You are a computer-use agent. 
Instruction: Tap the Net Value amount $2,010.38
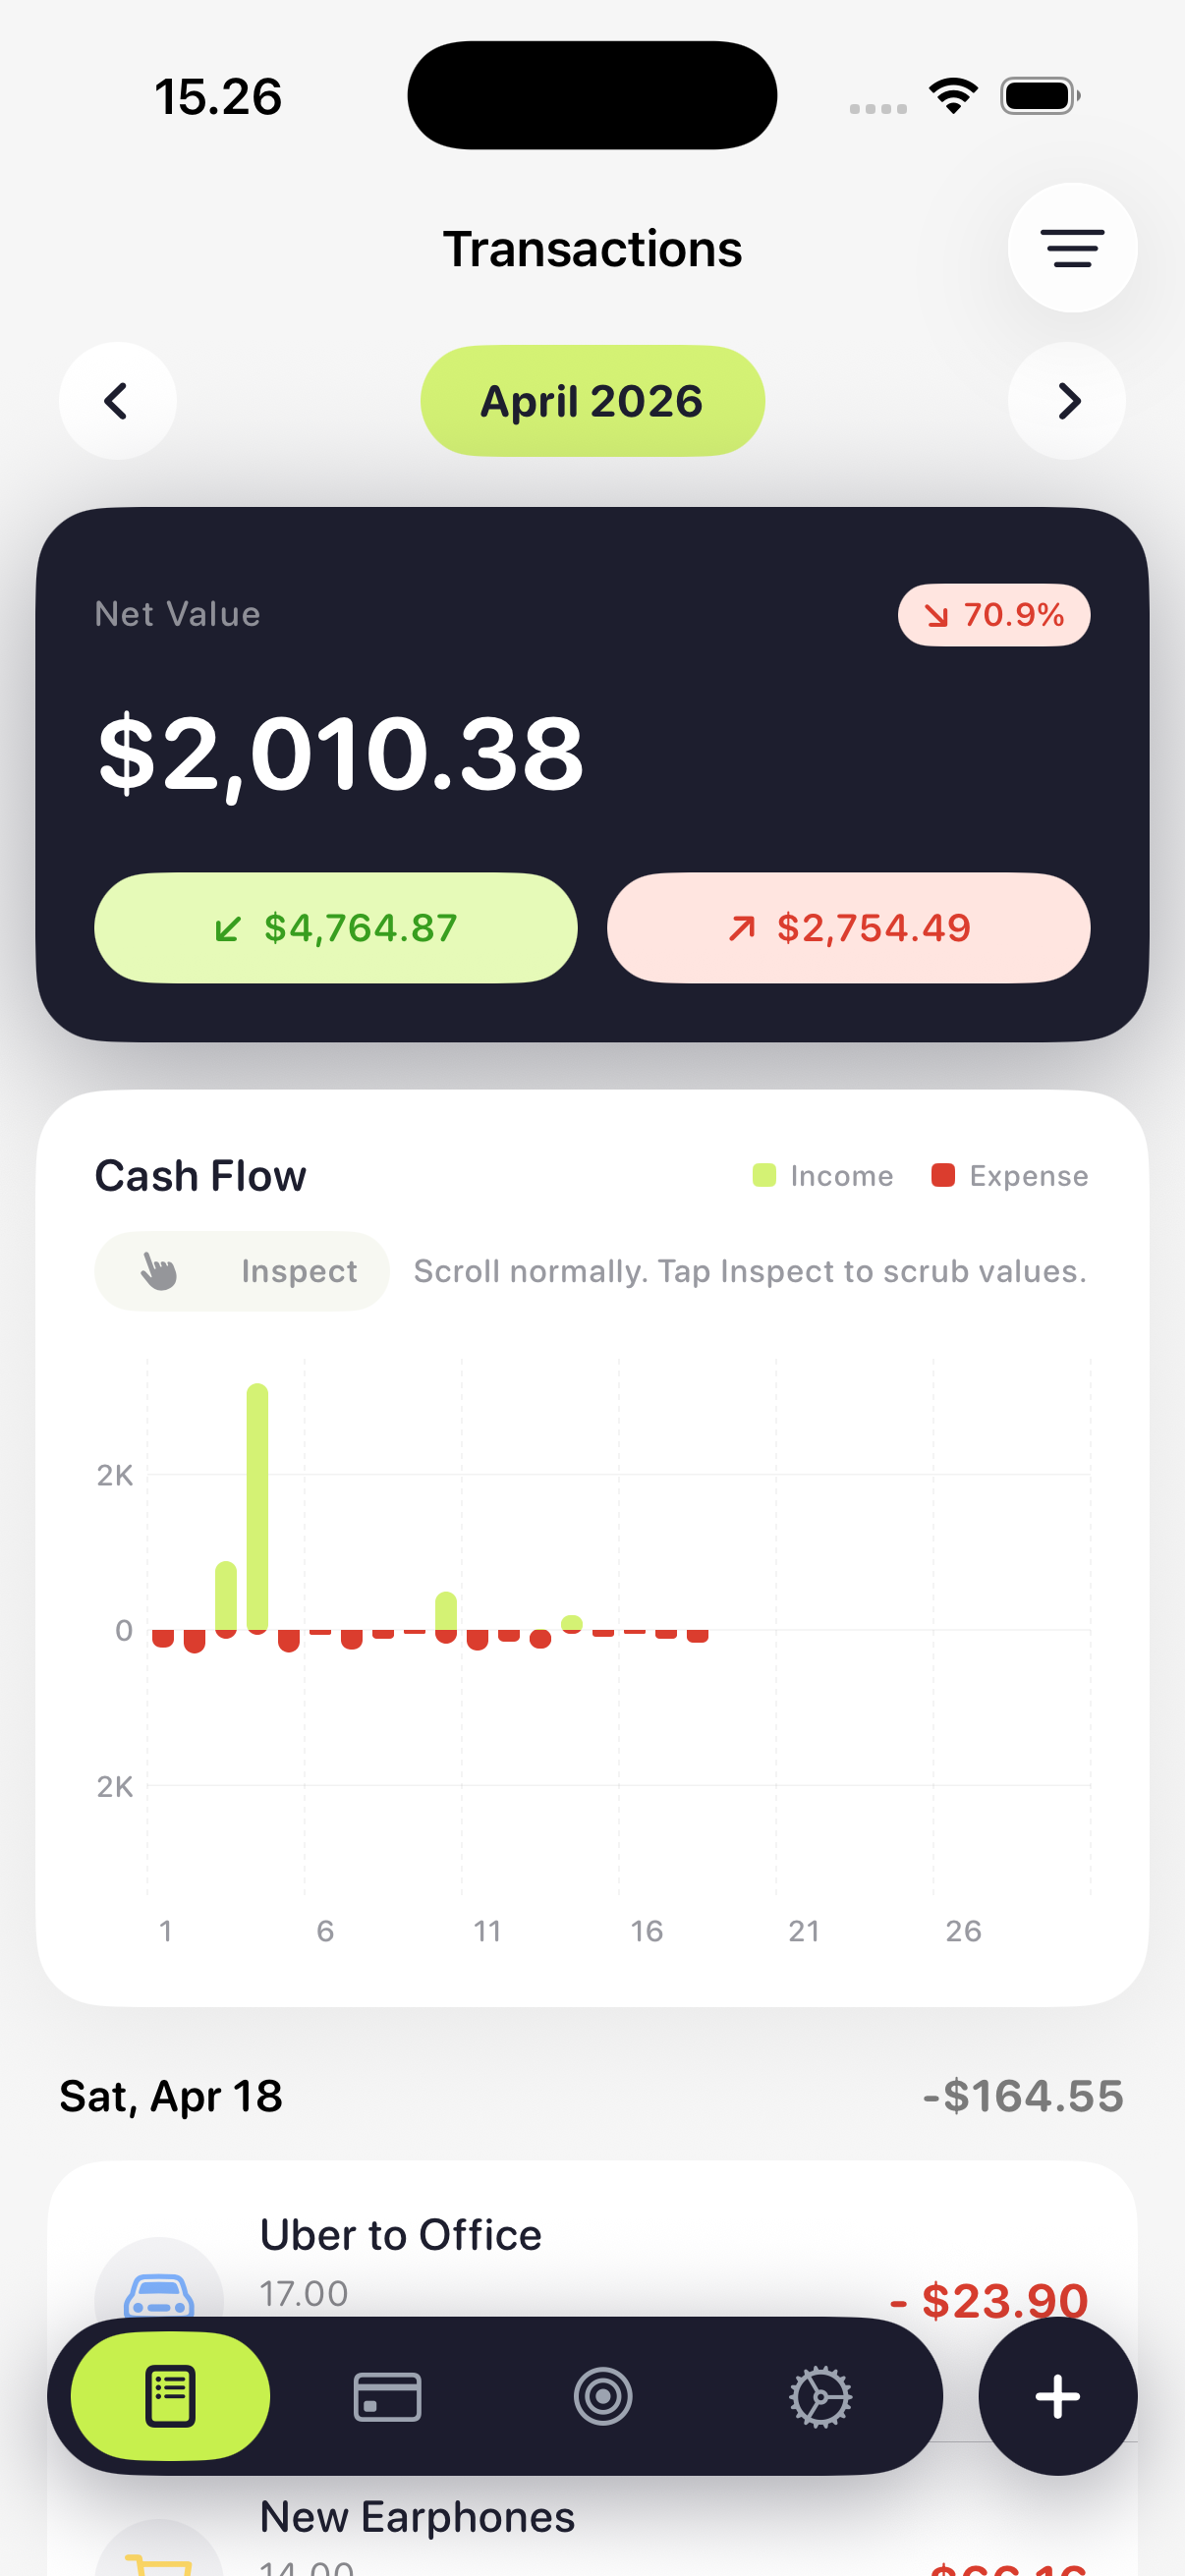tap(340, 753)
